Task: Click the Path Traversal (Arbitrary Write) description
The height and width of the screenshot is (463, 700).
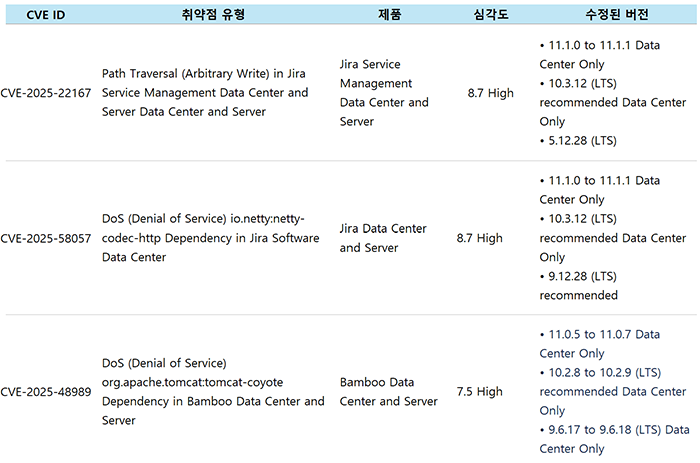Action: [205, 93]
